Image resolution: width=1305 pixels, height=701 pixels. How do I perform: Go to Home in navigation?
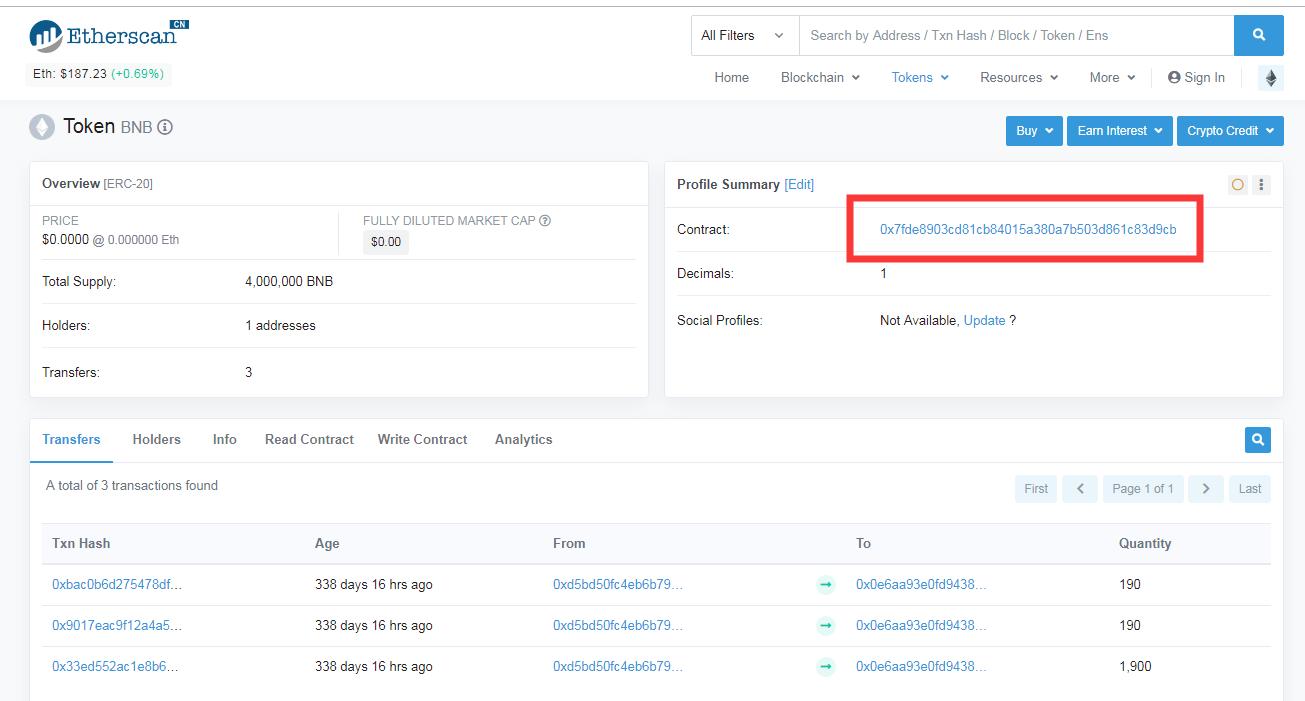pos(731,77)
